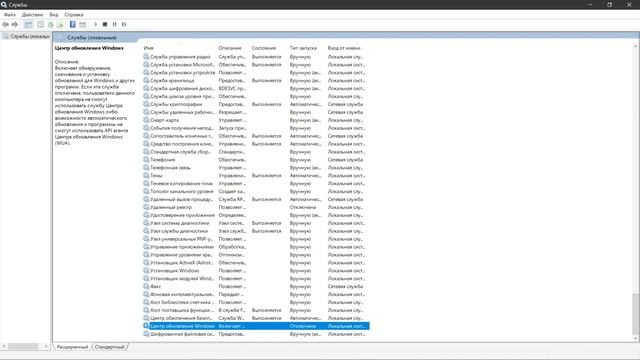Select Хост поставщика функции service row
640x360 pixels.
click(x=256, y=310)
